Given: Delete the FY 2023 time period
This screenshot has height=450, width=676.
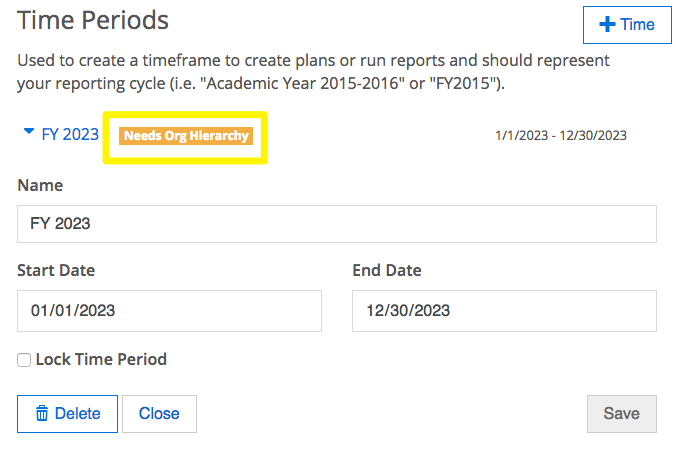Looking at the screenshot, I should click(67, 414).
